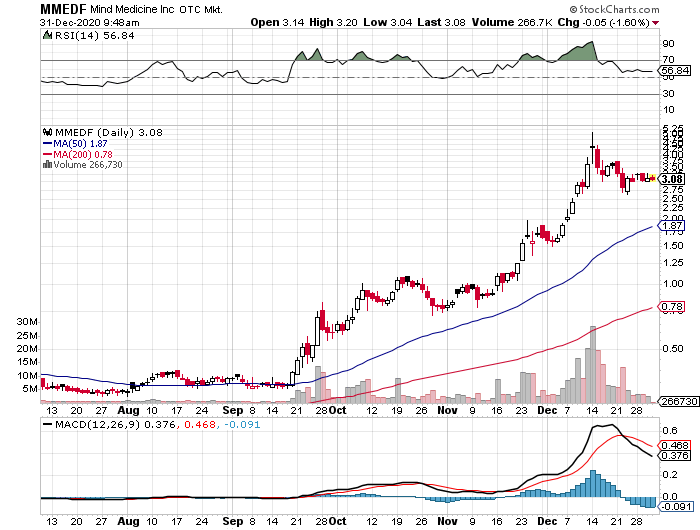700x530 pixels.
Task: Click the blue 1.87 MA(50) axis tag
Action: pos(672,225)
